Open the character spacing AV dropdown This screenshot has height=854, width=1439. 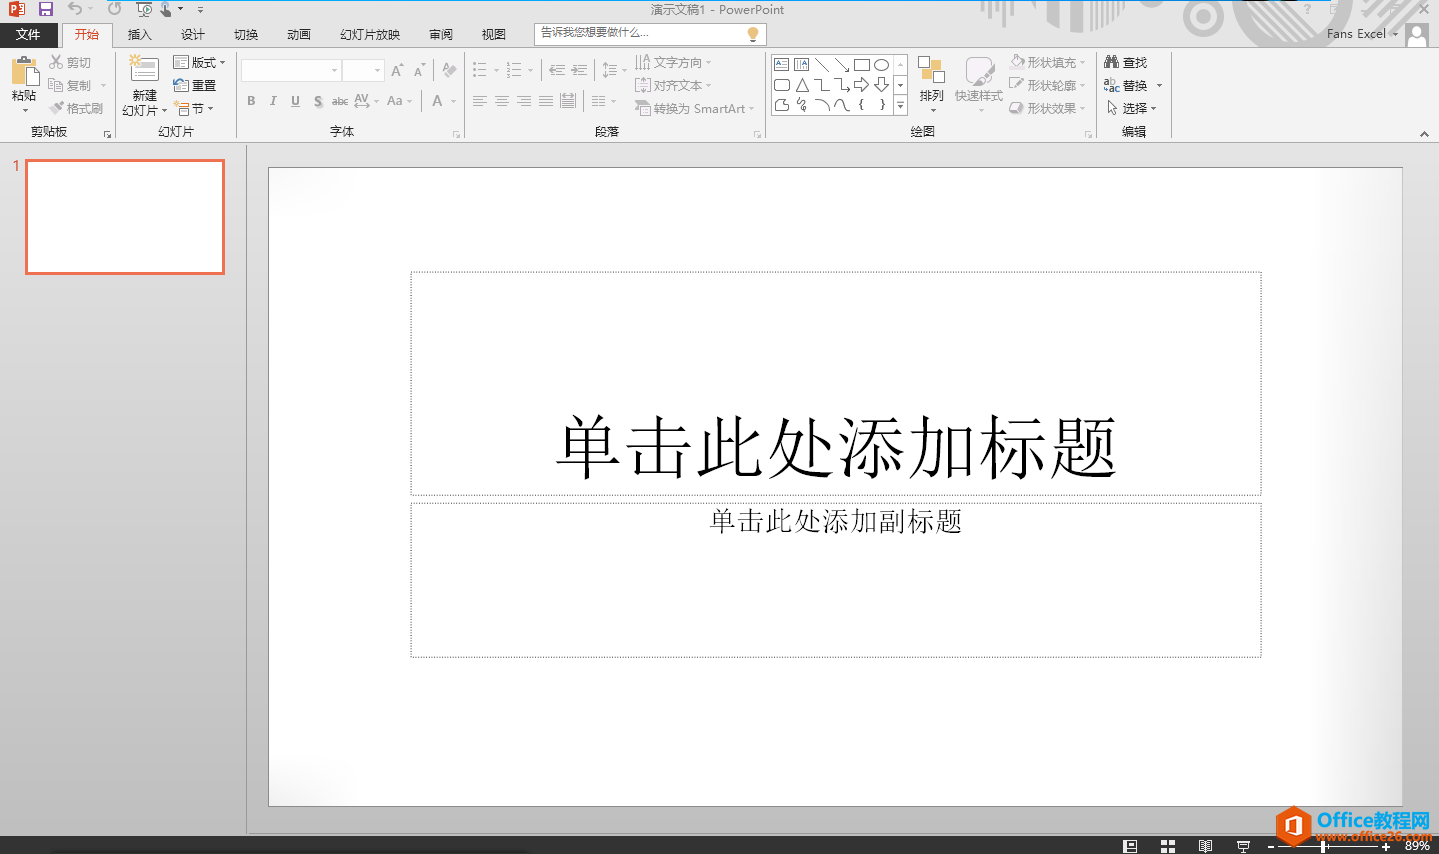tap(366, 101)
